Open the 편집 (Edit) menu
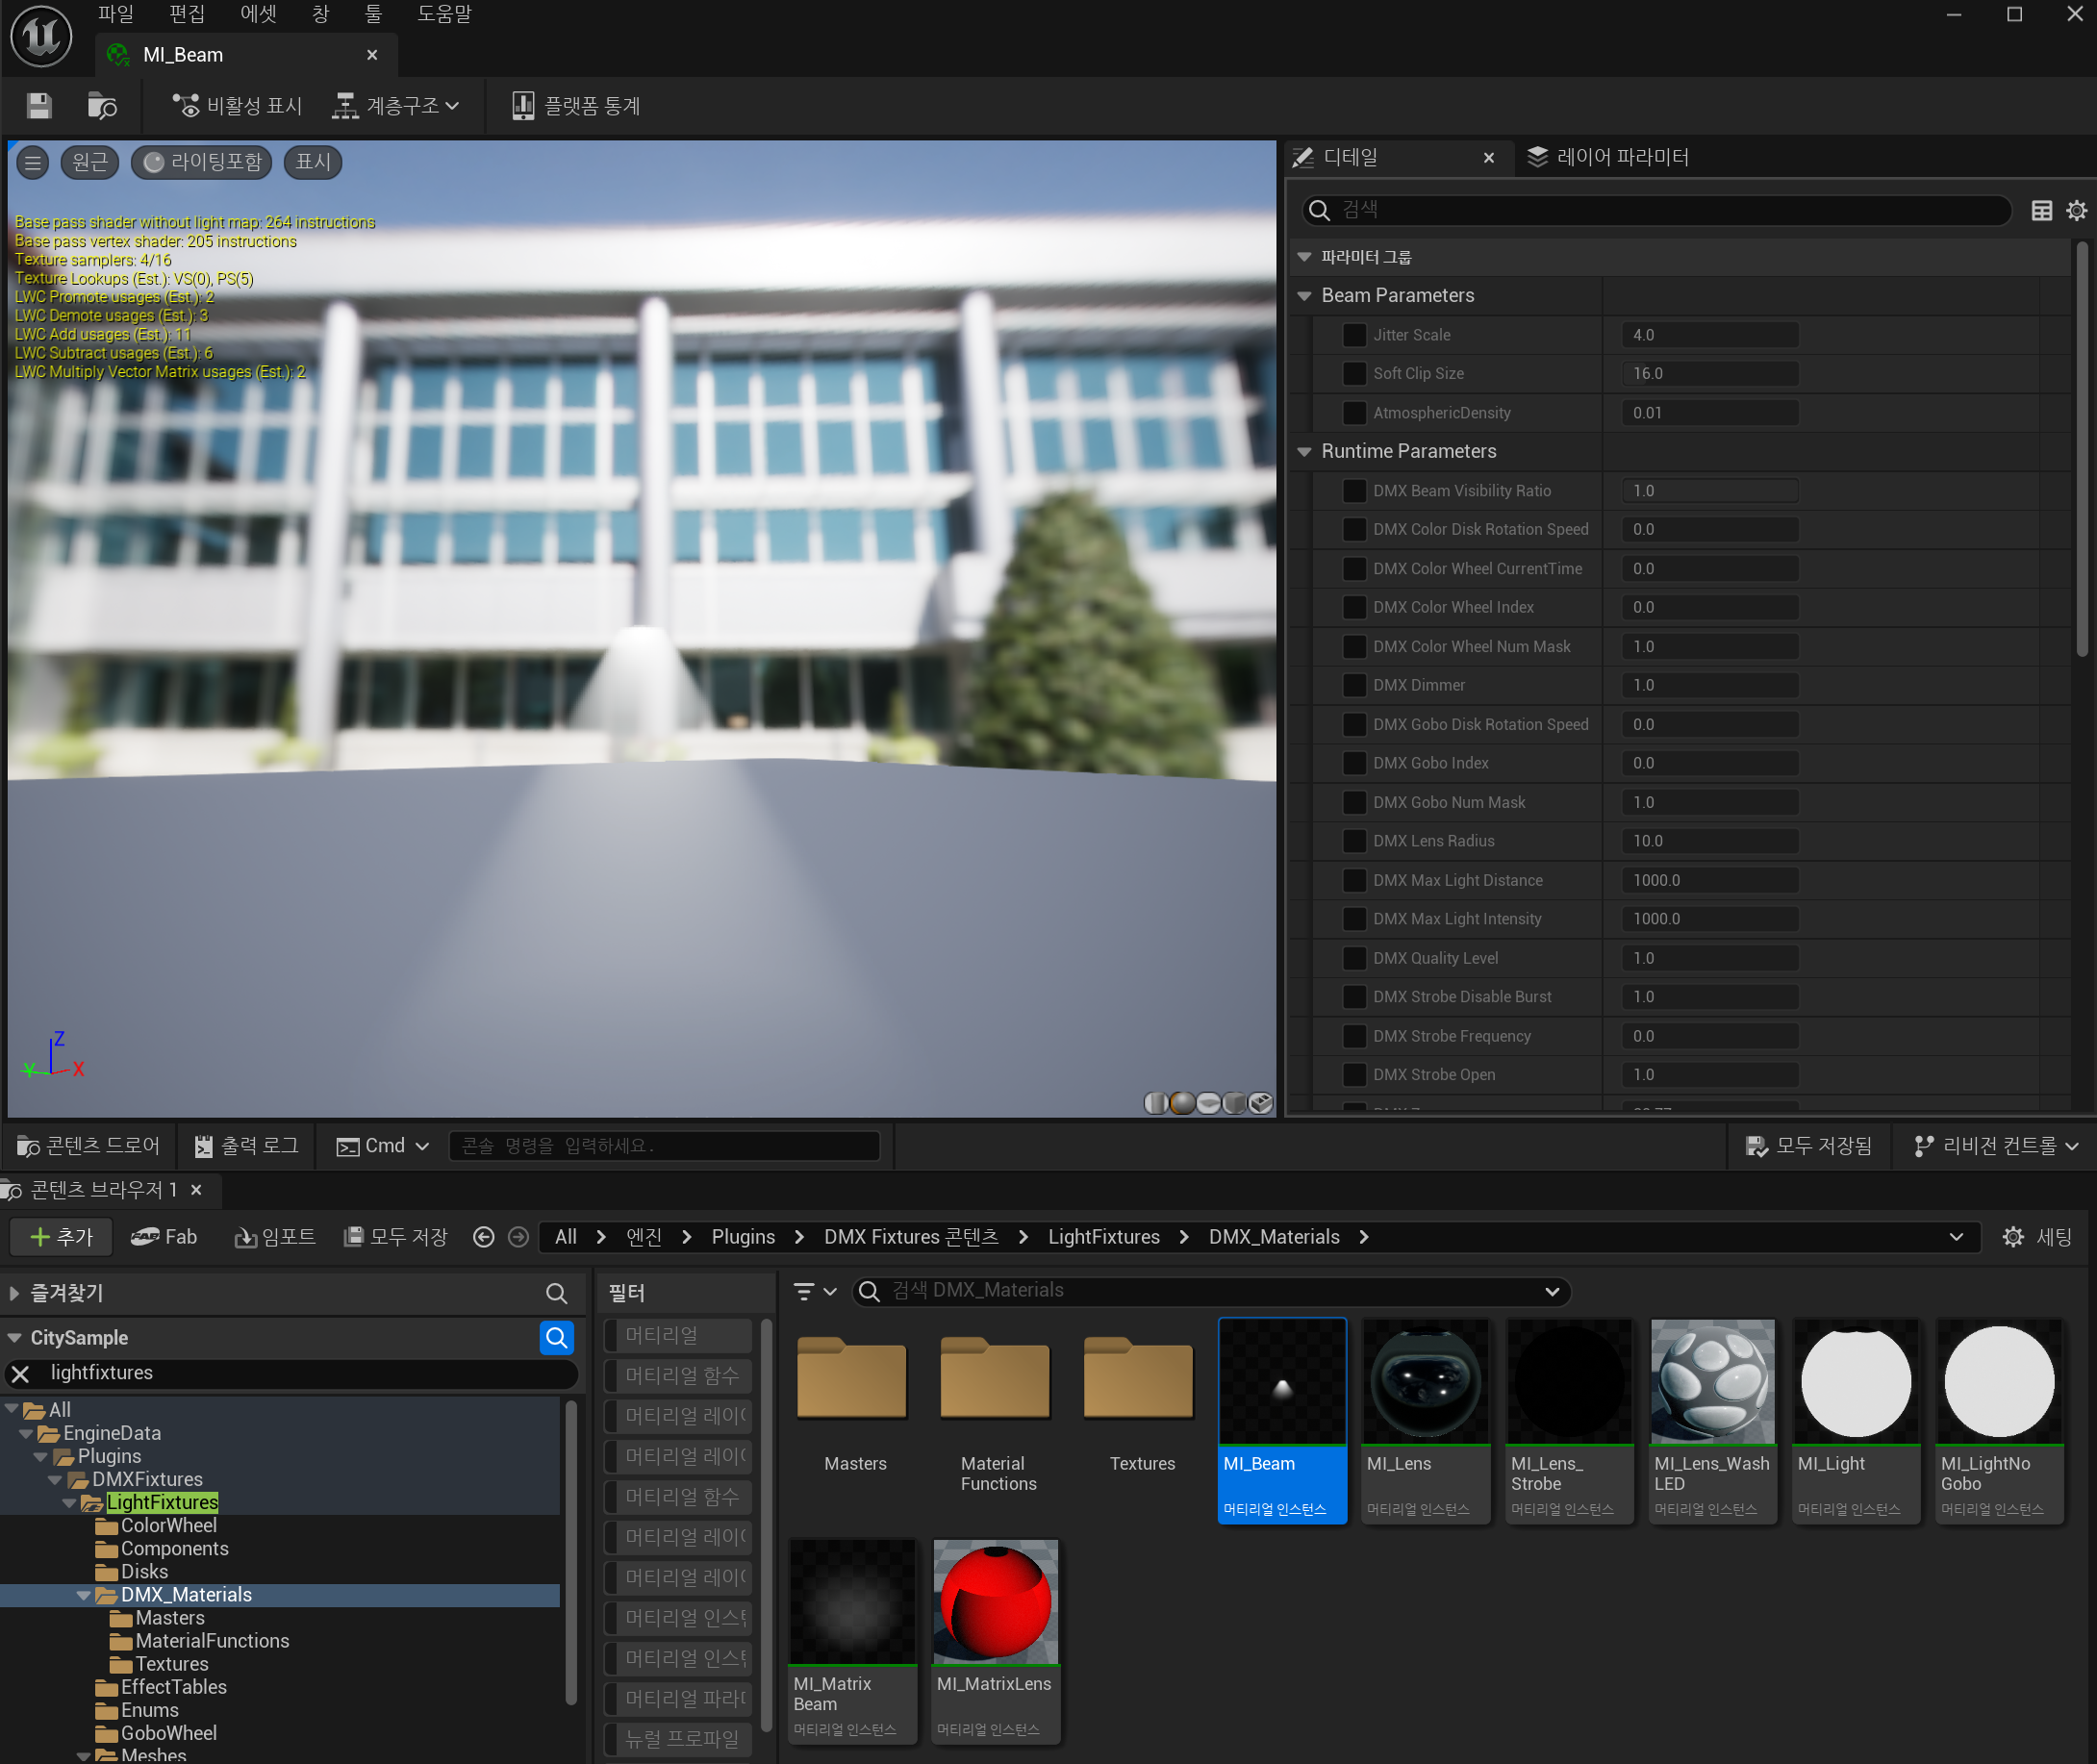 (x=186, y=14)
